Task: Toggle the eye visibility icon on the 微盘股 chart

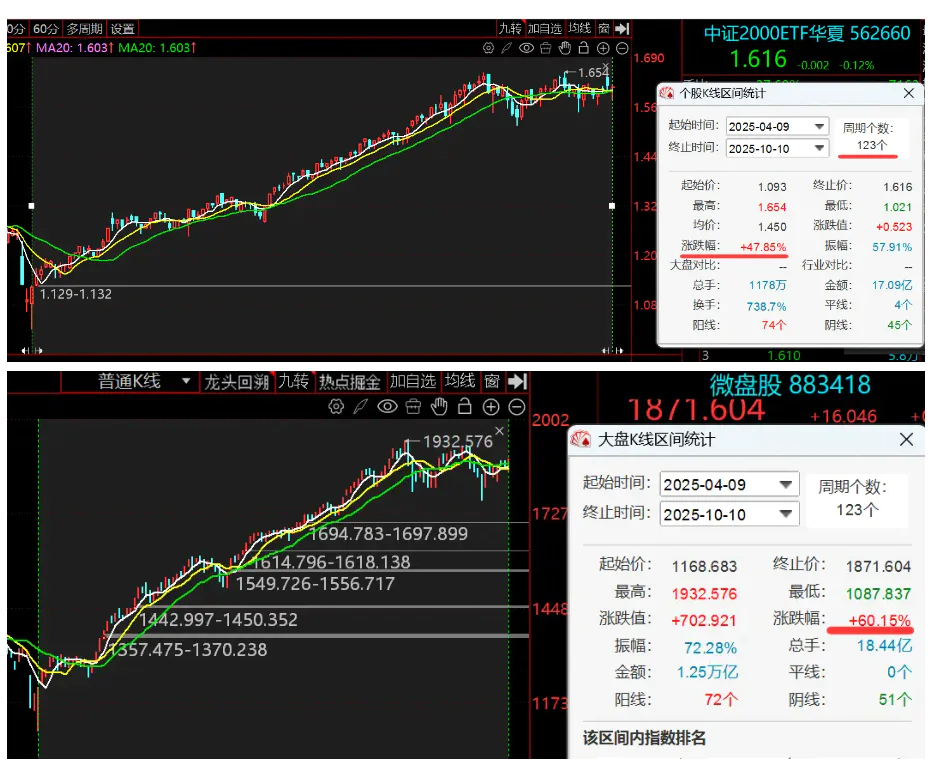Action: pos(387,407)
